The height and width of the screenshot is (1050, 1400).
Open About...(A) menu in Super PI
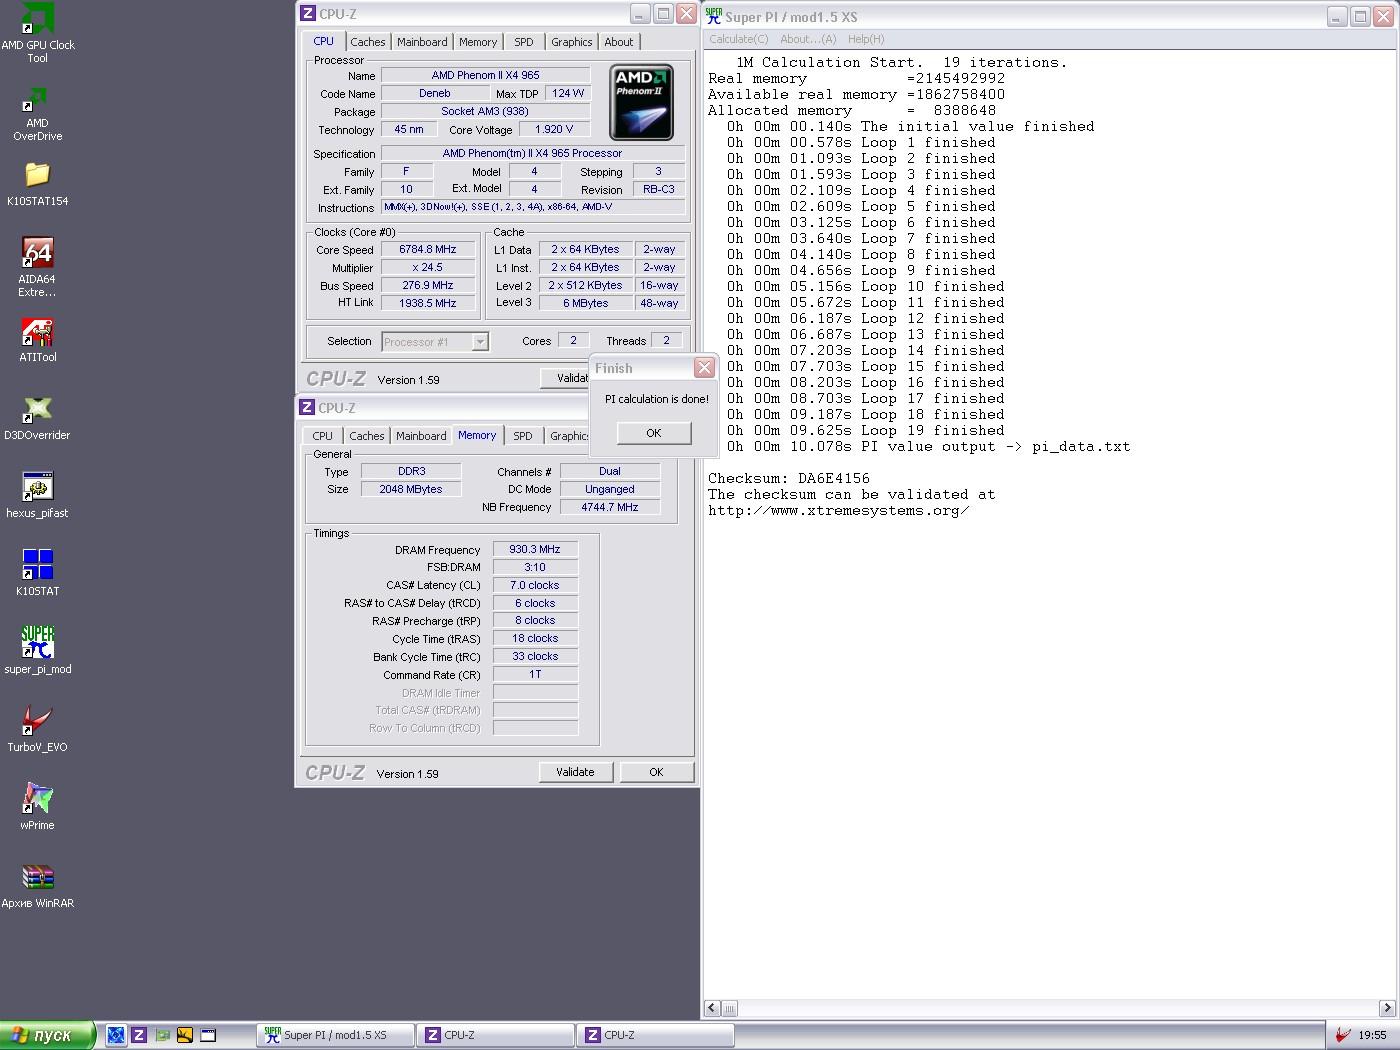808,39
